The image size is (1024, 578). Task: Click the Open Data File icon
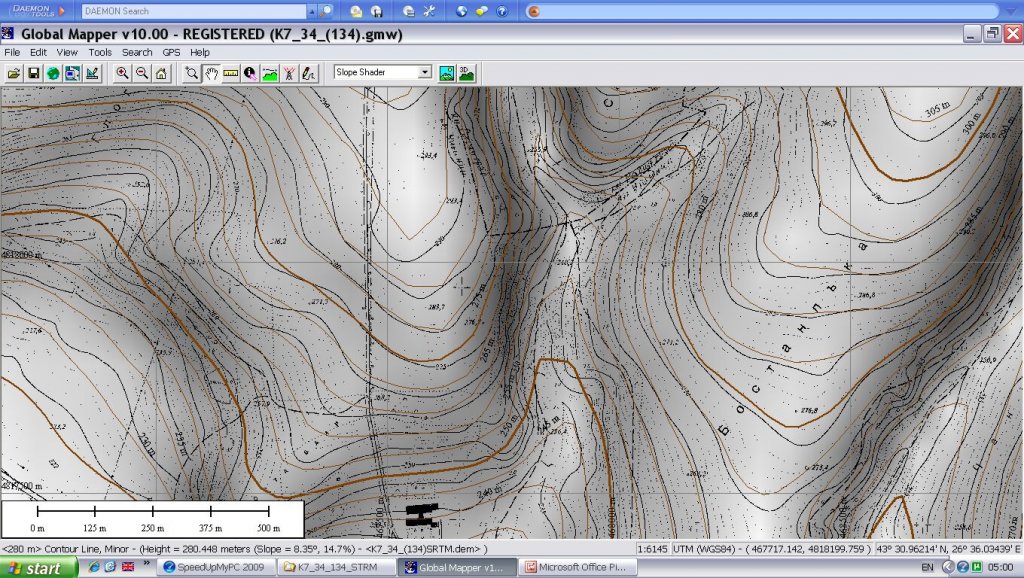pos(14,73)
